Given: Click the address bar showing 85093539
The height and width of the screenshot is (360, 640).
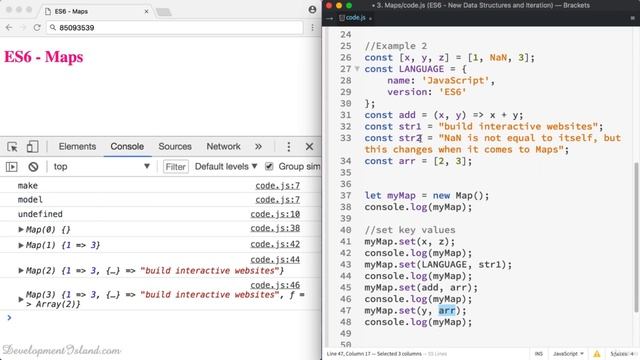Looking at the screenshot, I should 175,27.
